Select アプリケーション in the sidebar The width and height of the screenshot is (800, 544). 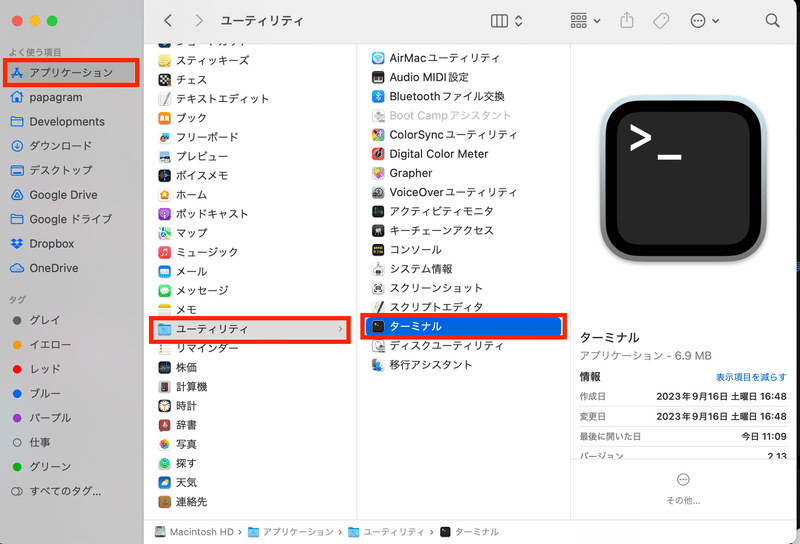[x=71, y=72]
